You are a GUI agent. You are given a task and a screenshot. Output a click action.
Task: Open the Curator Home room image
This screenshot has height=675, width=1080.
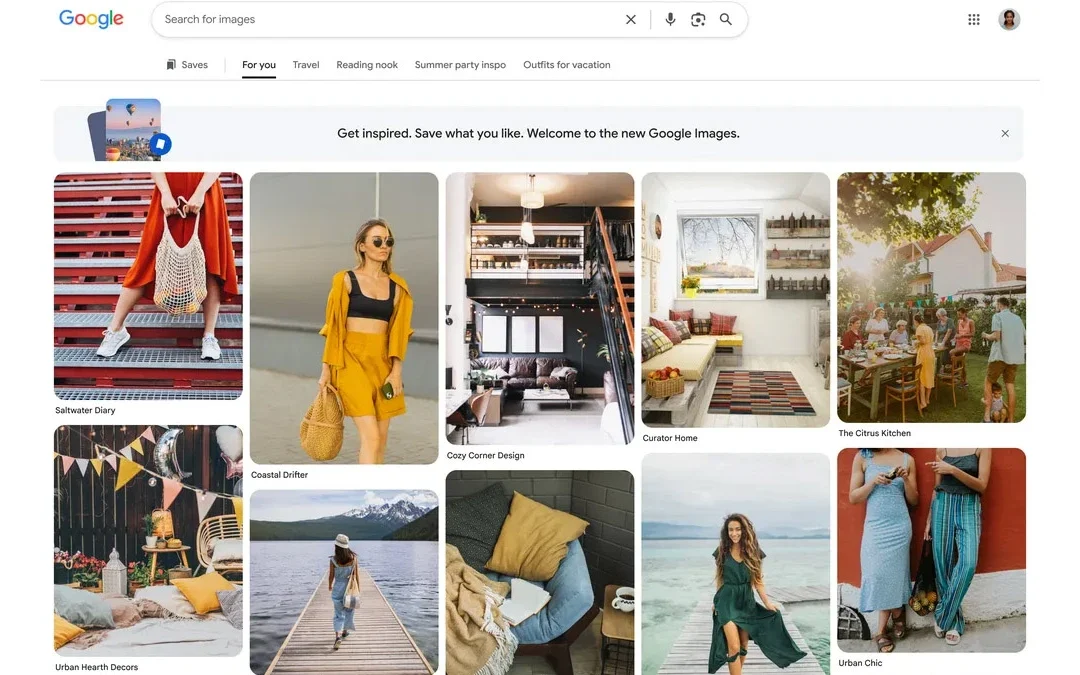click(x=736, y=300)
